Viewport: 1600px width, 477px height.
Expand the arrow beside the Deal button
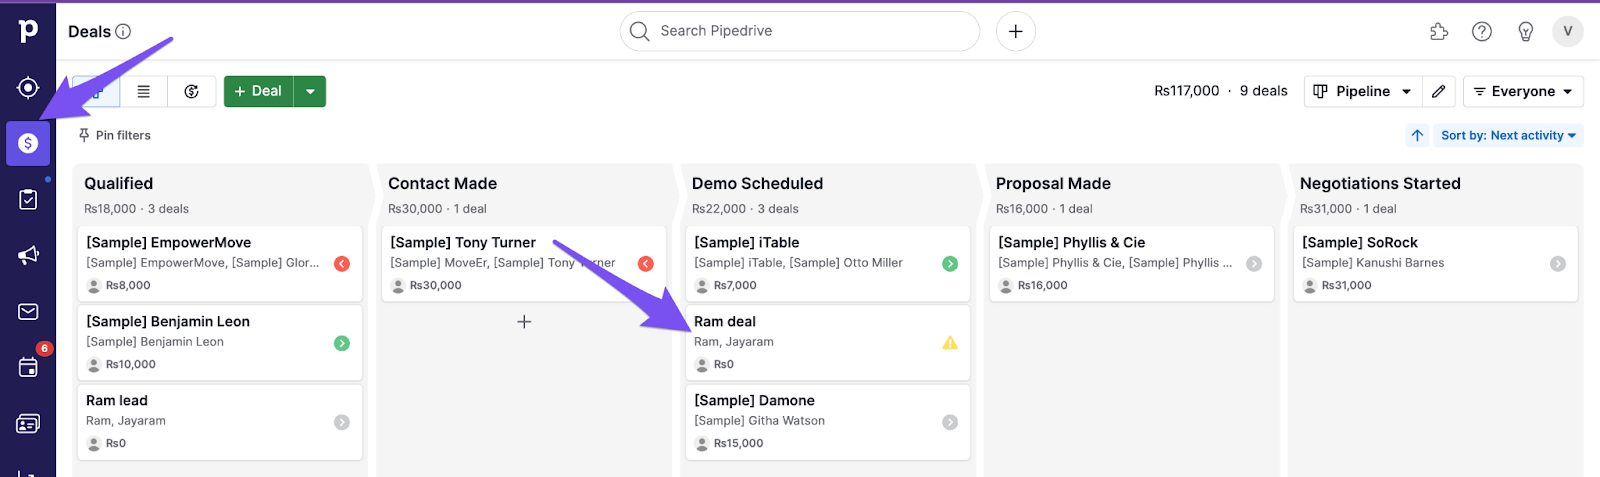click(310, 91)
